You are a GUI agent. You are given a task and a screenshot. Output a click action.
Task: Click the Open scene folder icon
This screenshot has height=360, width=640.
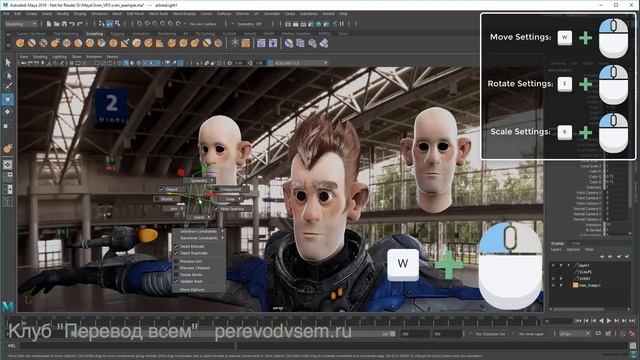coord(57,24)
